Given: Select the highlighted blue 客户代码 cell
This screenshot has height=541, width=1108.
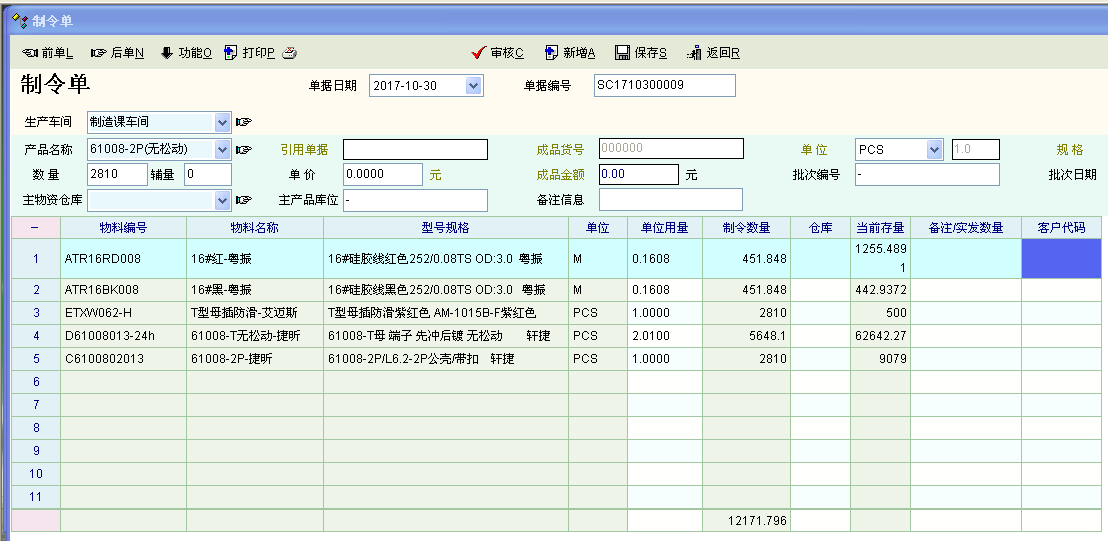Looking at the screenshot, I should coord(1061,259).
